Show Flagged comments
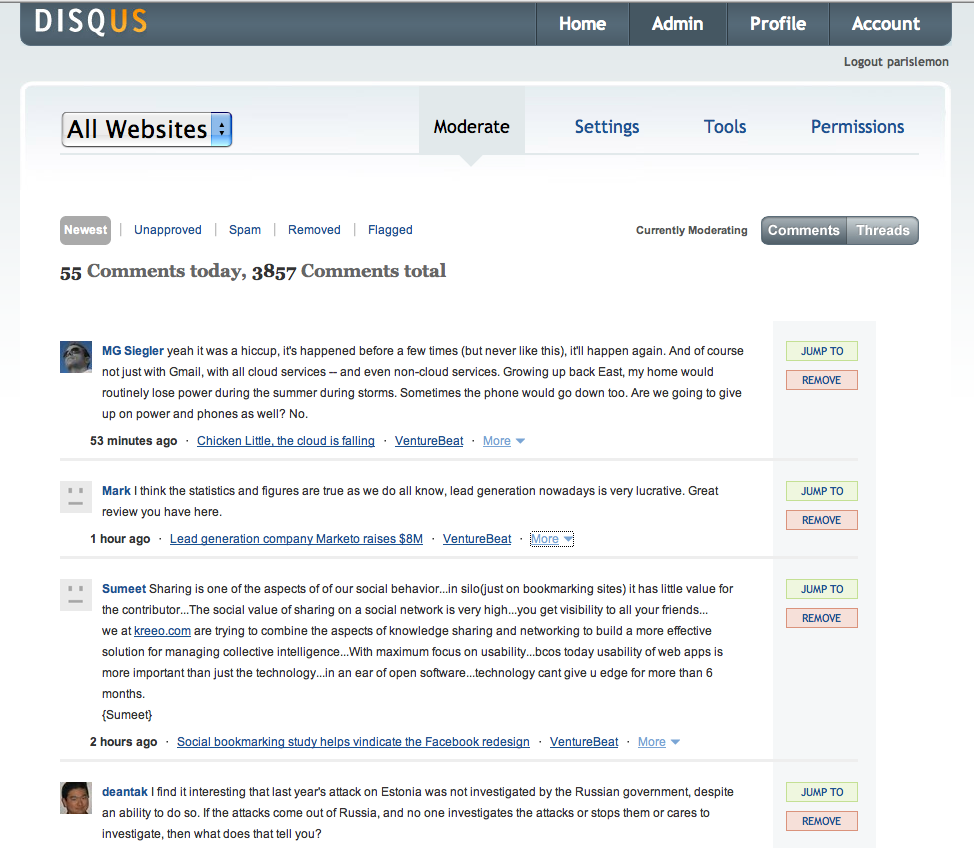The width and height of the screenshot is (974, 848). [x=390, y=230]
